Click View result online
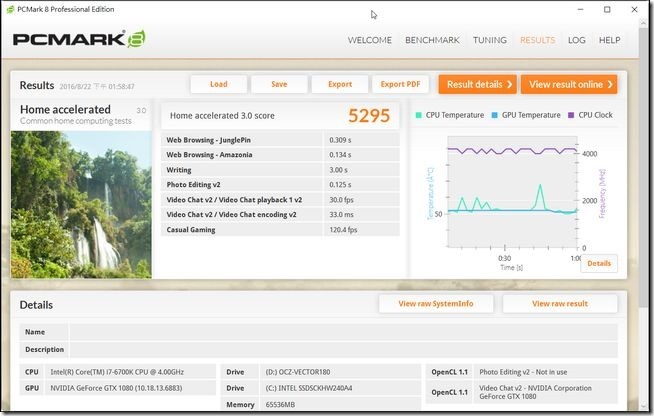Image resolution: width=654 pixels, height=416 pixels. point(569,84)
